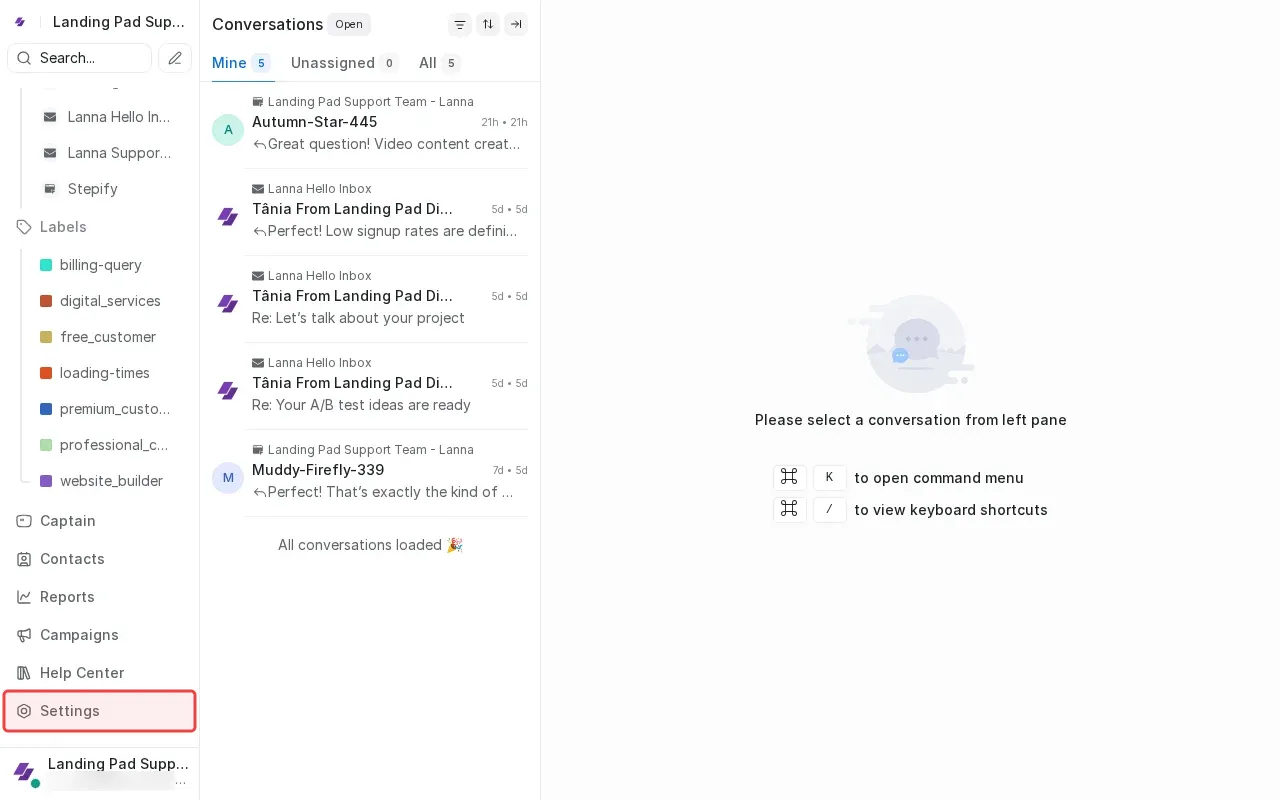This screenshot has height=800, width=1280.
Task: Click the Search field
Action: pos(79,58)
